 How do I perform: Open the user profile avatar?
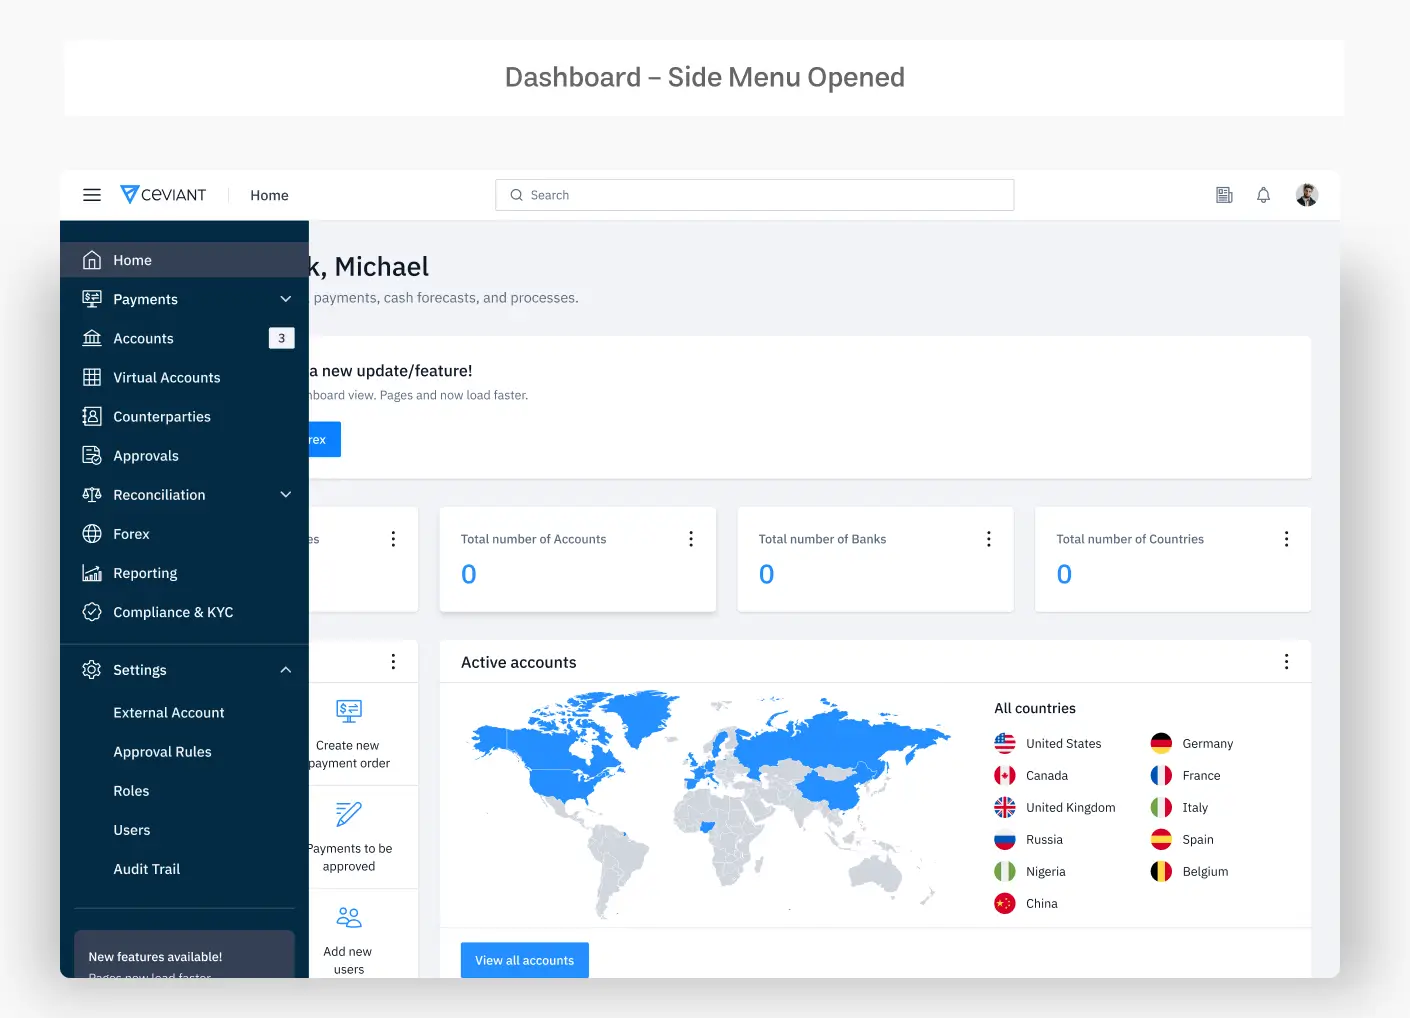click(1307, 195)
